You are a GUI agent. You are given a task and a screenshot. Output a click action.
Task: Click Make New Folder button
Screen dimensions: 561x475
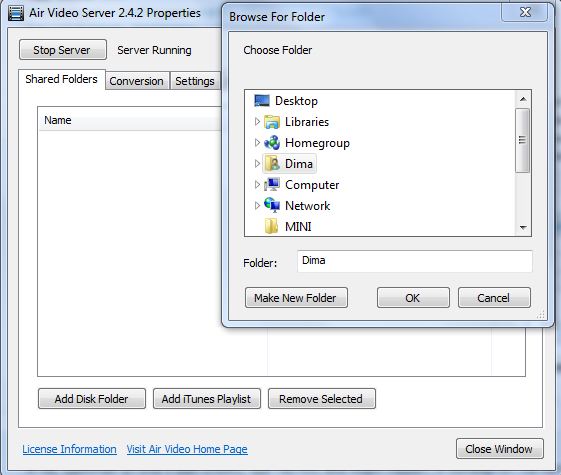point(296,298)
